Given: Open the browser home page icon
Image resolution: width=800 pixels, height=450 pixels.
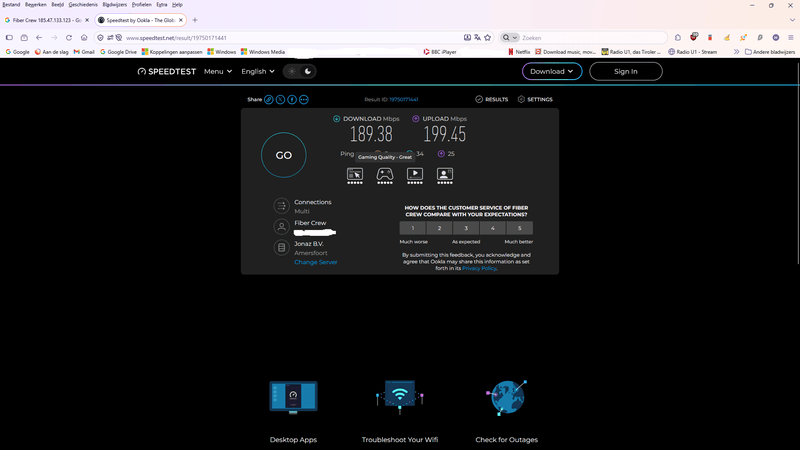Looking at the screenshot, I should click(x=84, y=38).
